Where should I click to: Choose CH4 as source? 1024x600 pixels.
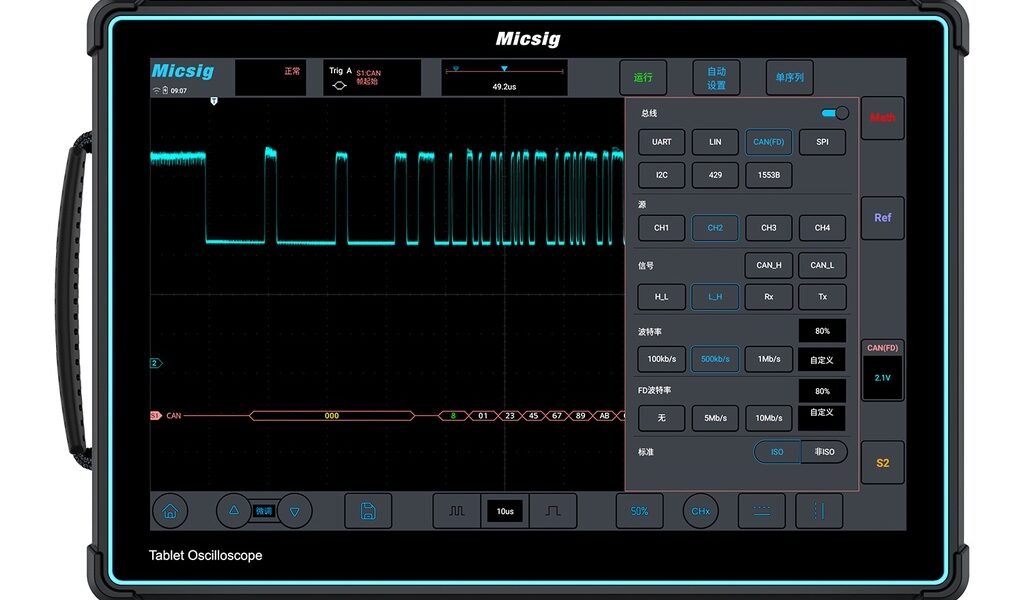[x=822, y=228]
